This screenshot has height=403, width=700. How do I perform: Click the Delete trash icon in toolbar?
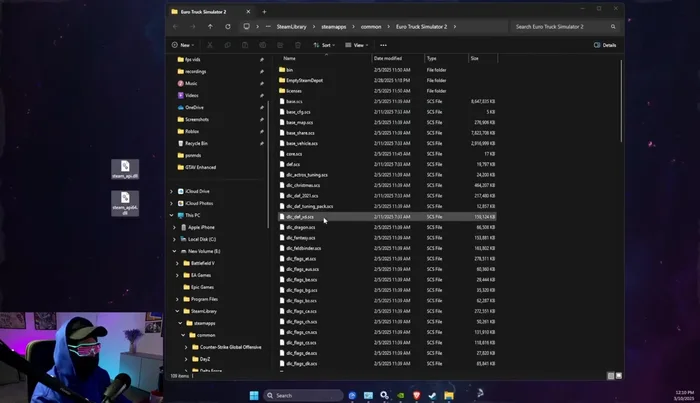298,45
